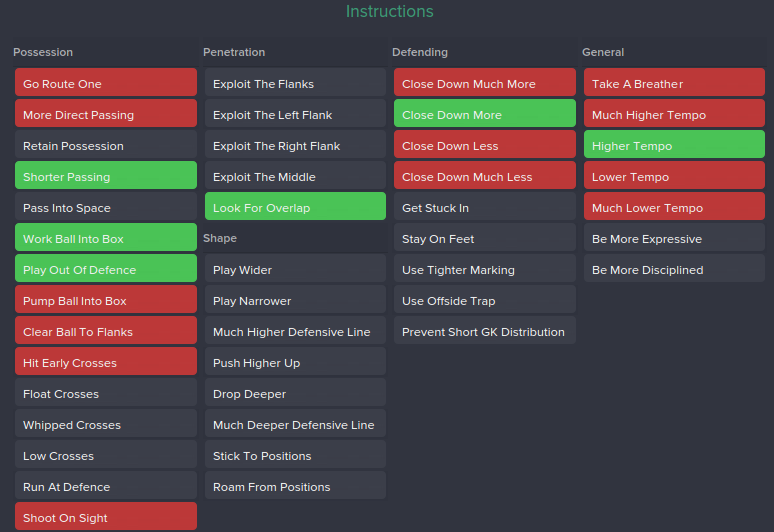Turn off Look For Overlap
Screen dimensions: 774x532
[x=295, y=206]
